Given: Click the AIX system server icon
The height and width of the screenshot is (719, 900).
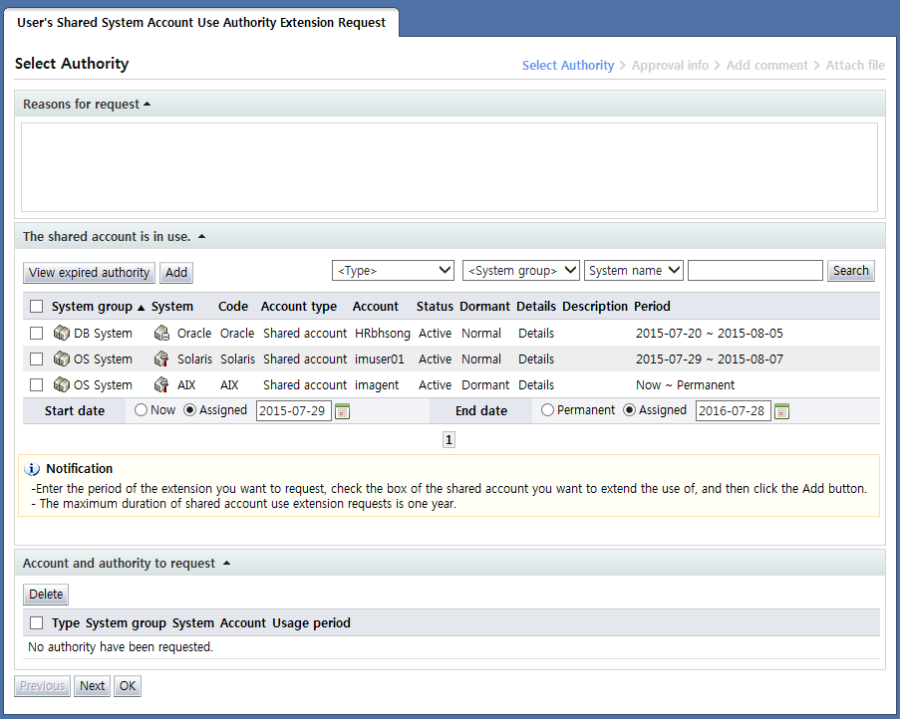Looking at the screenshot, I should [161, 385].
